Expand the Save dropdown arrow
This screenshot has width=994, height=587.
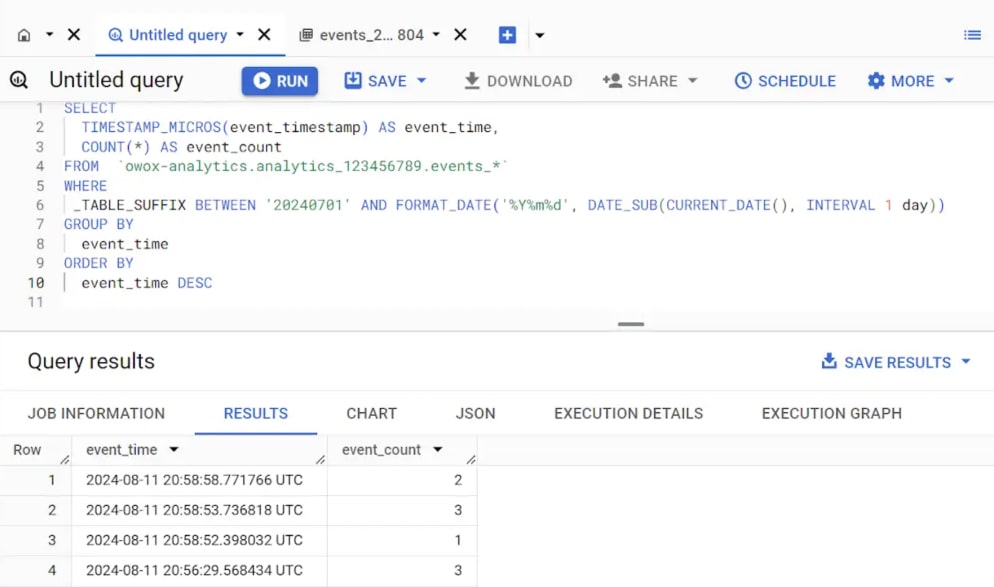point(422,81)
